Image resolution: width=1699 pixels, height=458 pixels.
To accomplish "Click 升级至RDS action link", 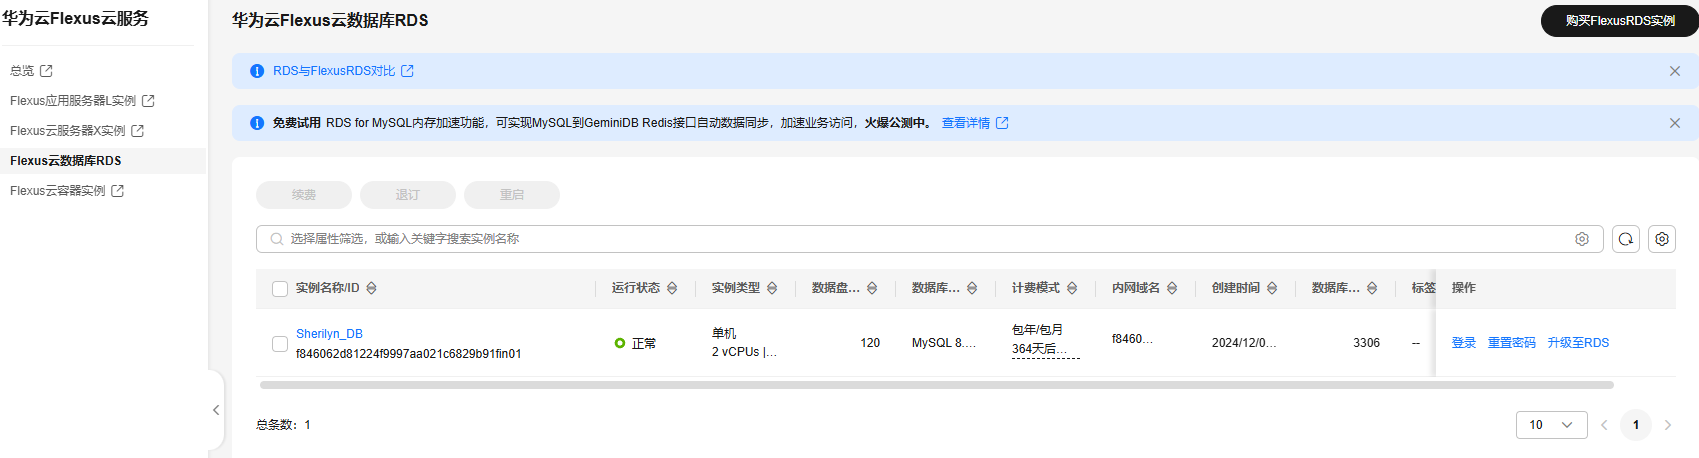I will pyautogui.click(x=1578, y=343).
